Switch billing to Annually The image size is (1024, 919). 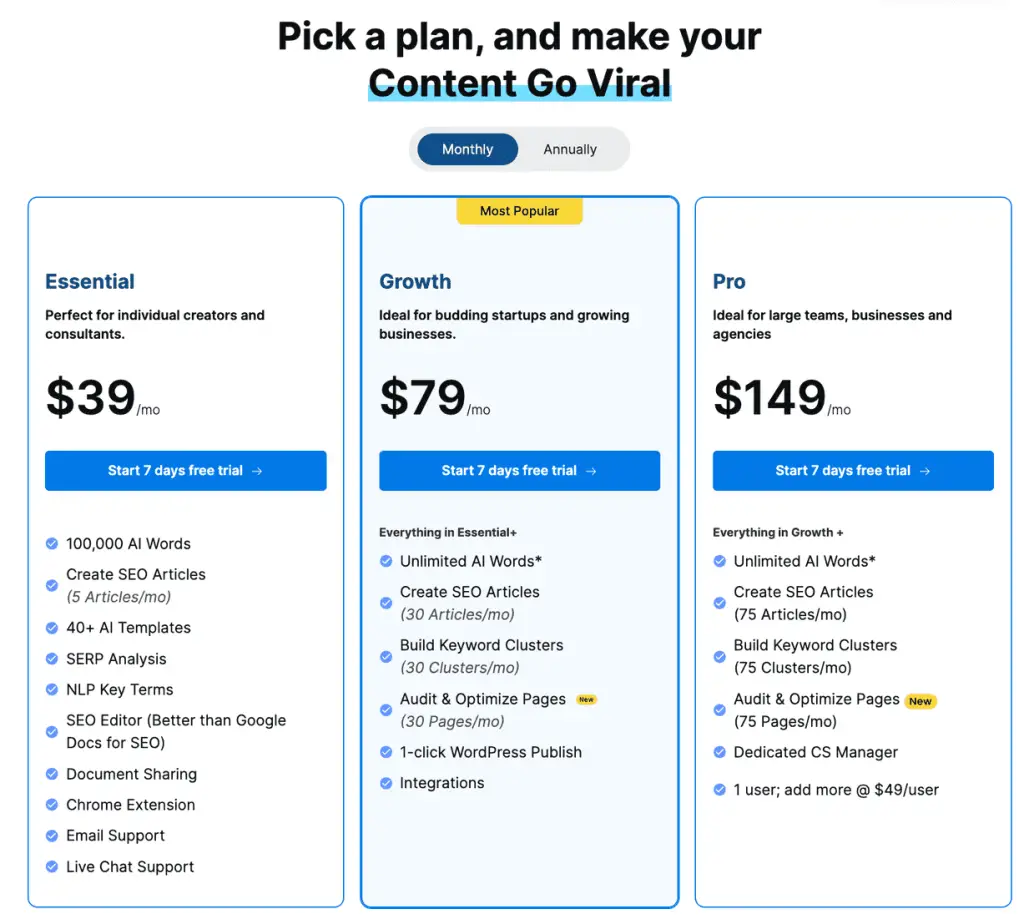tap(570, 149)
